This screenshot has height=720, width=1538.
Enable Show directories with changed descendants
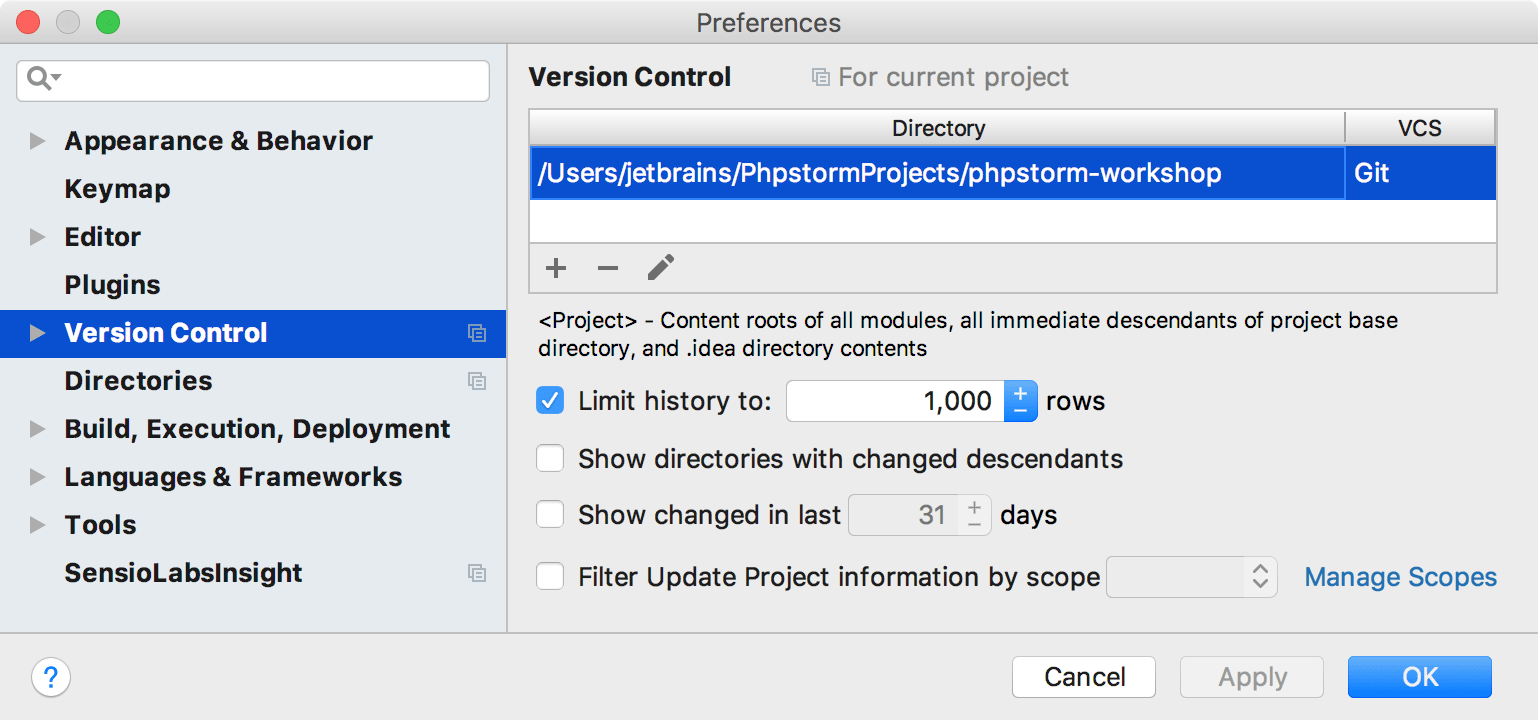[550, 459]
